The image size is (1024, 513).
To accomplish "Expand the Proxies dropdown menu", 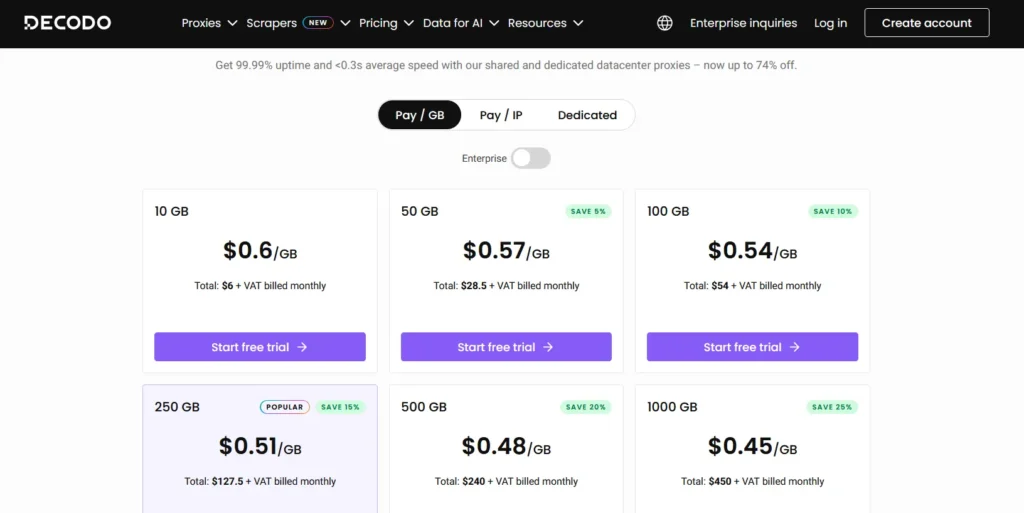I will coord(209,23).
